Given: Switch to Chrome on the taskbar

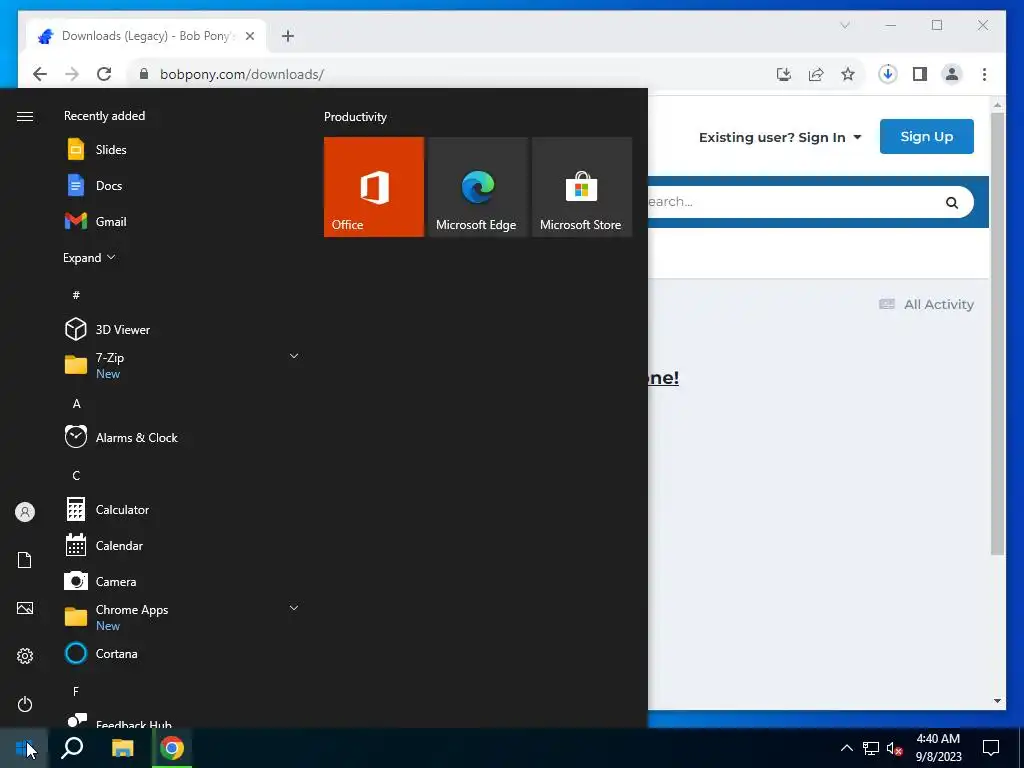Looking at the screenshot, I should pyautogui.click(x=172, y=748).
